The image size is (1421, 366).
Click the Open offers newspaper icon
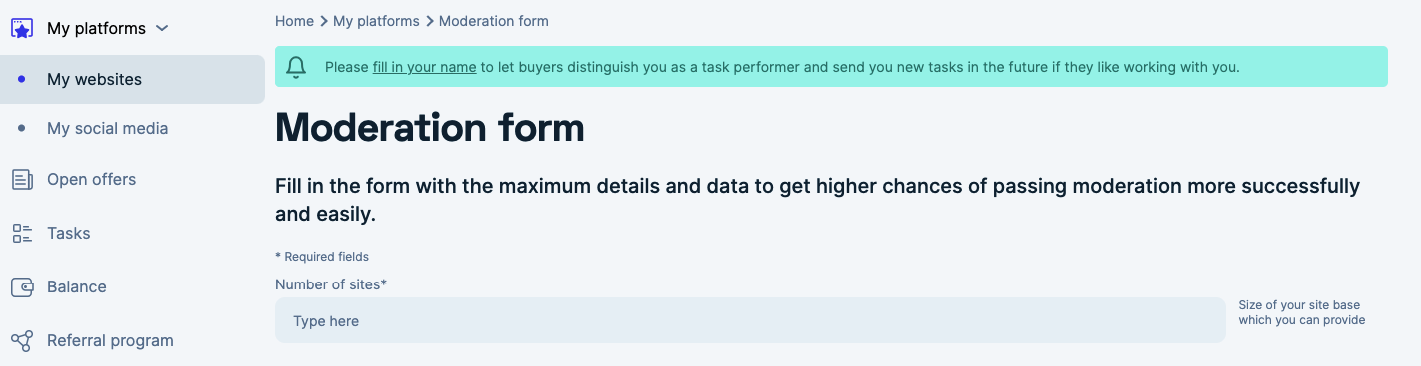(x=22, y=180)
